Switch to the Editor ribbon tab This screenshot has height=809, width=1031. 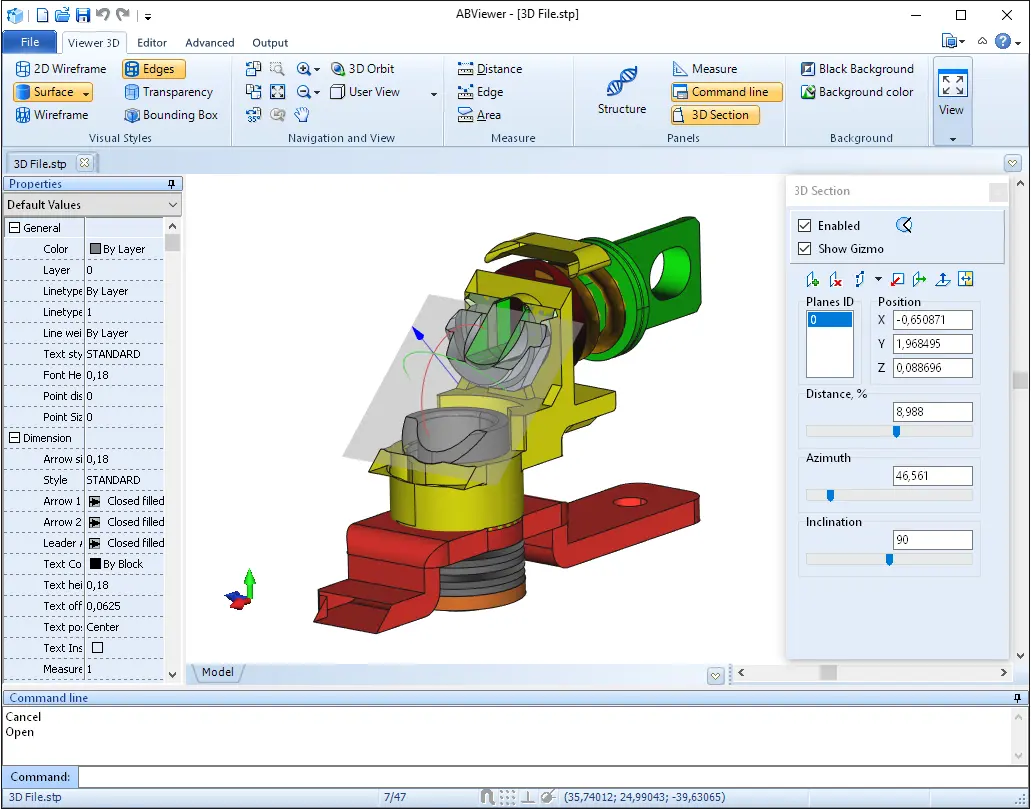click(x=152, y=43)
